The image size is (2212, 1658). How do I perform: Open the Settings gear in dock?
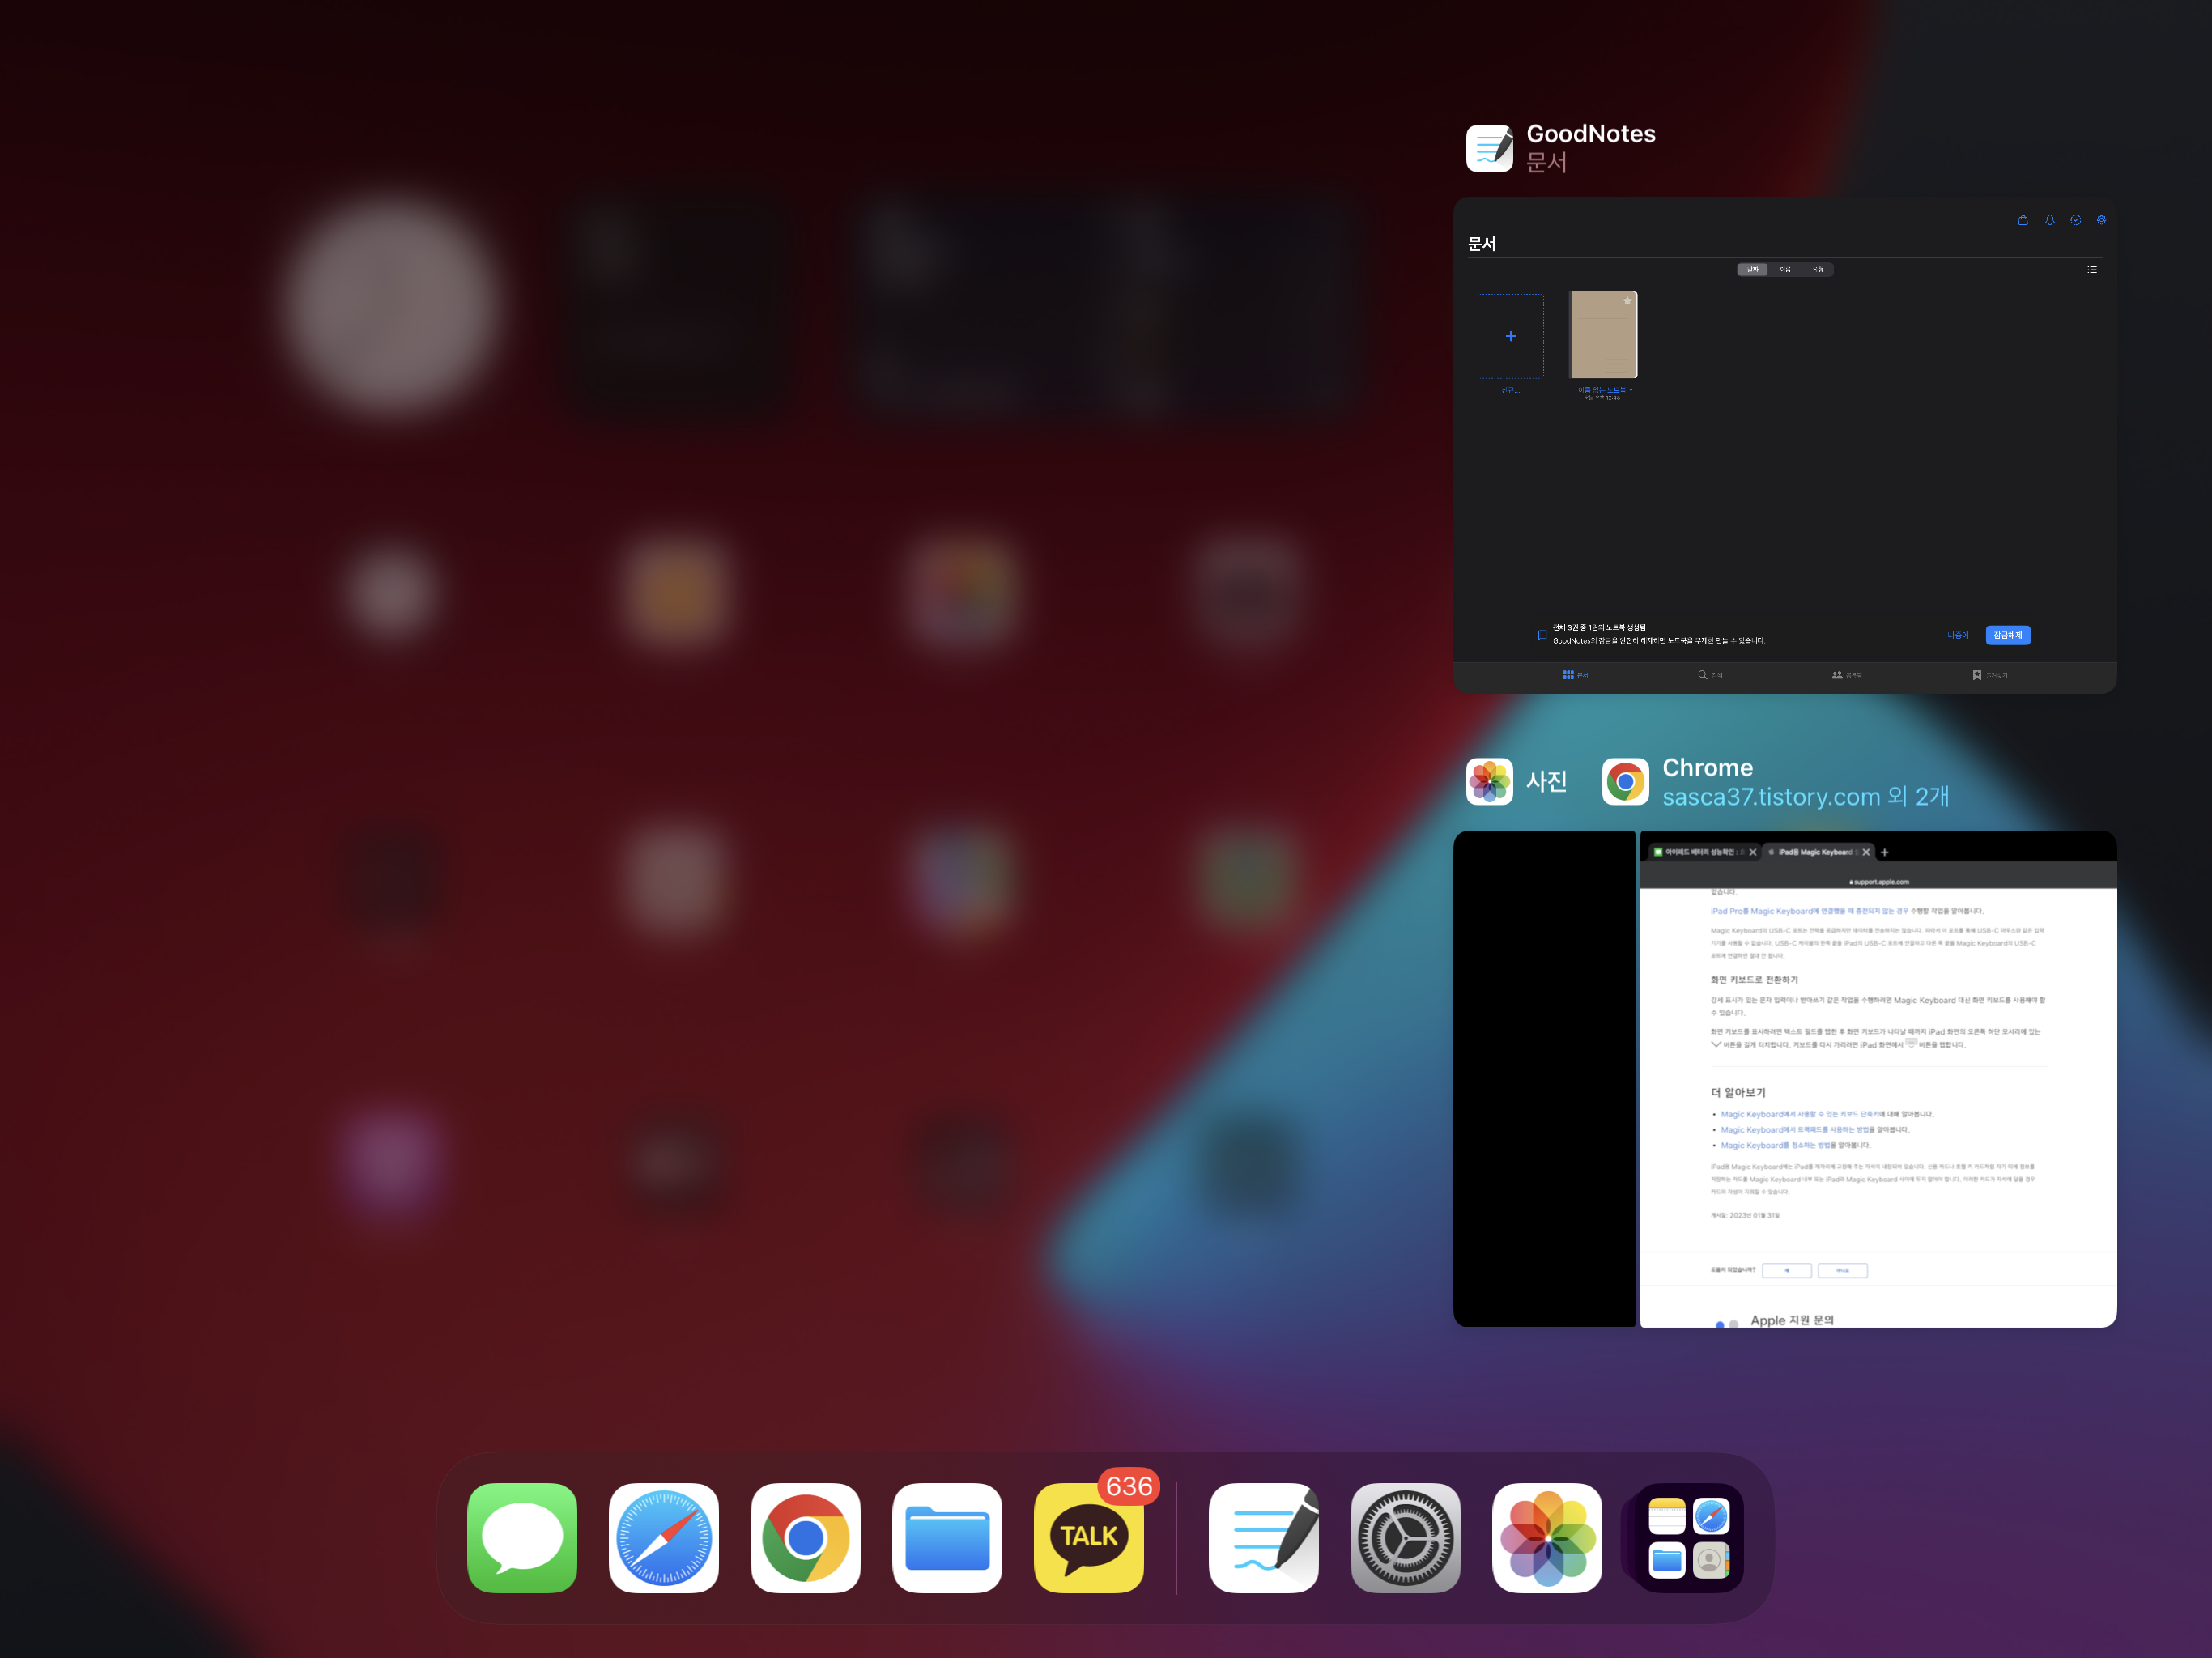(x=1405, y=1537)
